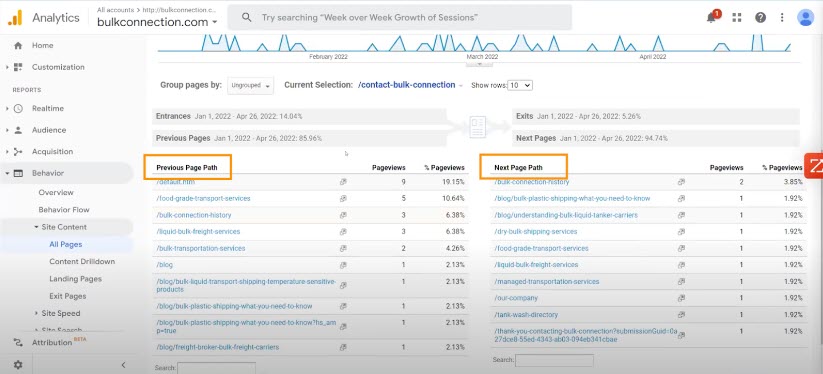Select the All Pages report

(x=66, y=244)
